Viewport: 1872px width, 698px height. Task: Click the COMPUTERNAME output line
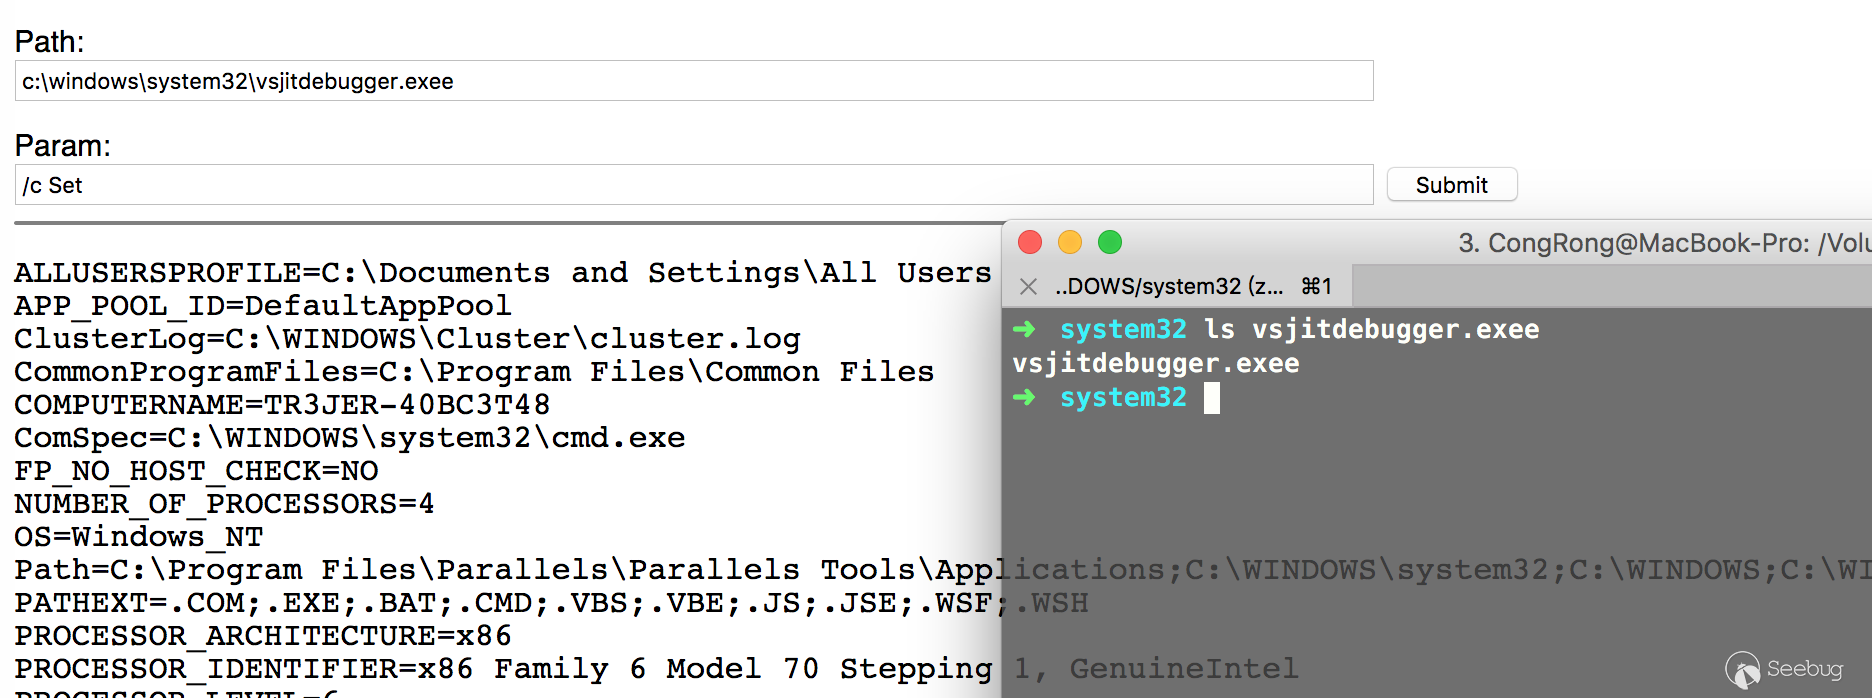282,405
